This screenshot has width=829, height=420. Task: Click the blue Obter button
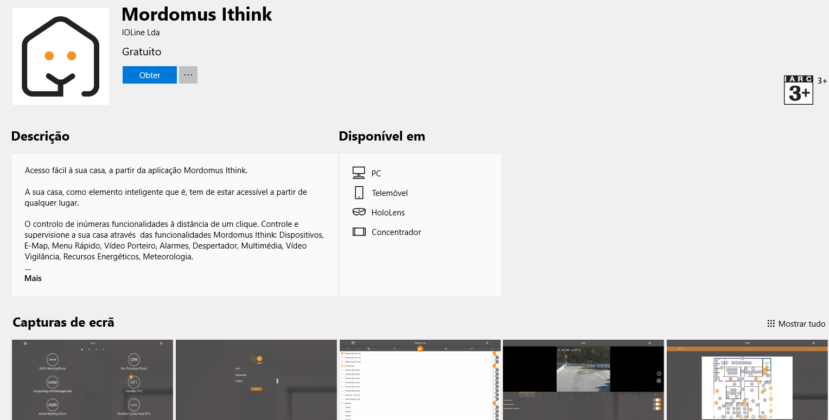(x=150, y=75)
